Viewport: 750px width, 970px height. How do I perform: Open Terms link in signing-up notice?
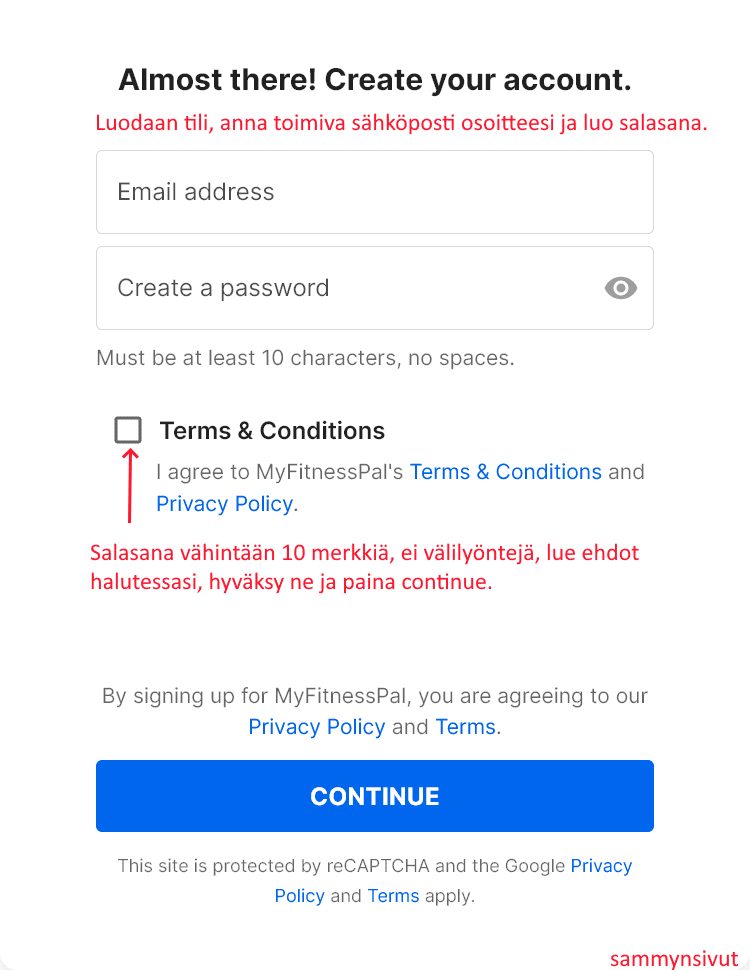(465, 727)
